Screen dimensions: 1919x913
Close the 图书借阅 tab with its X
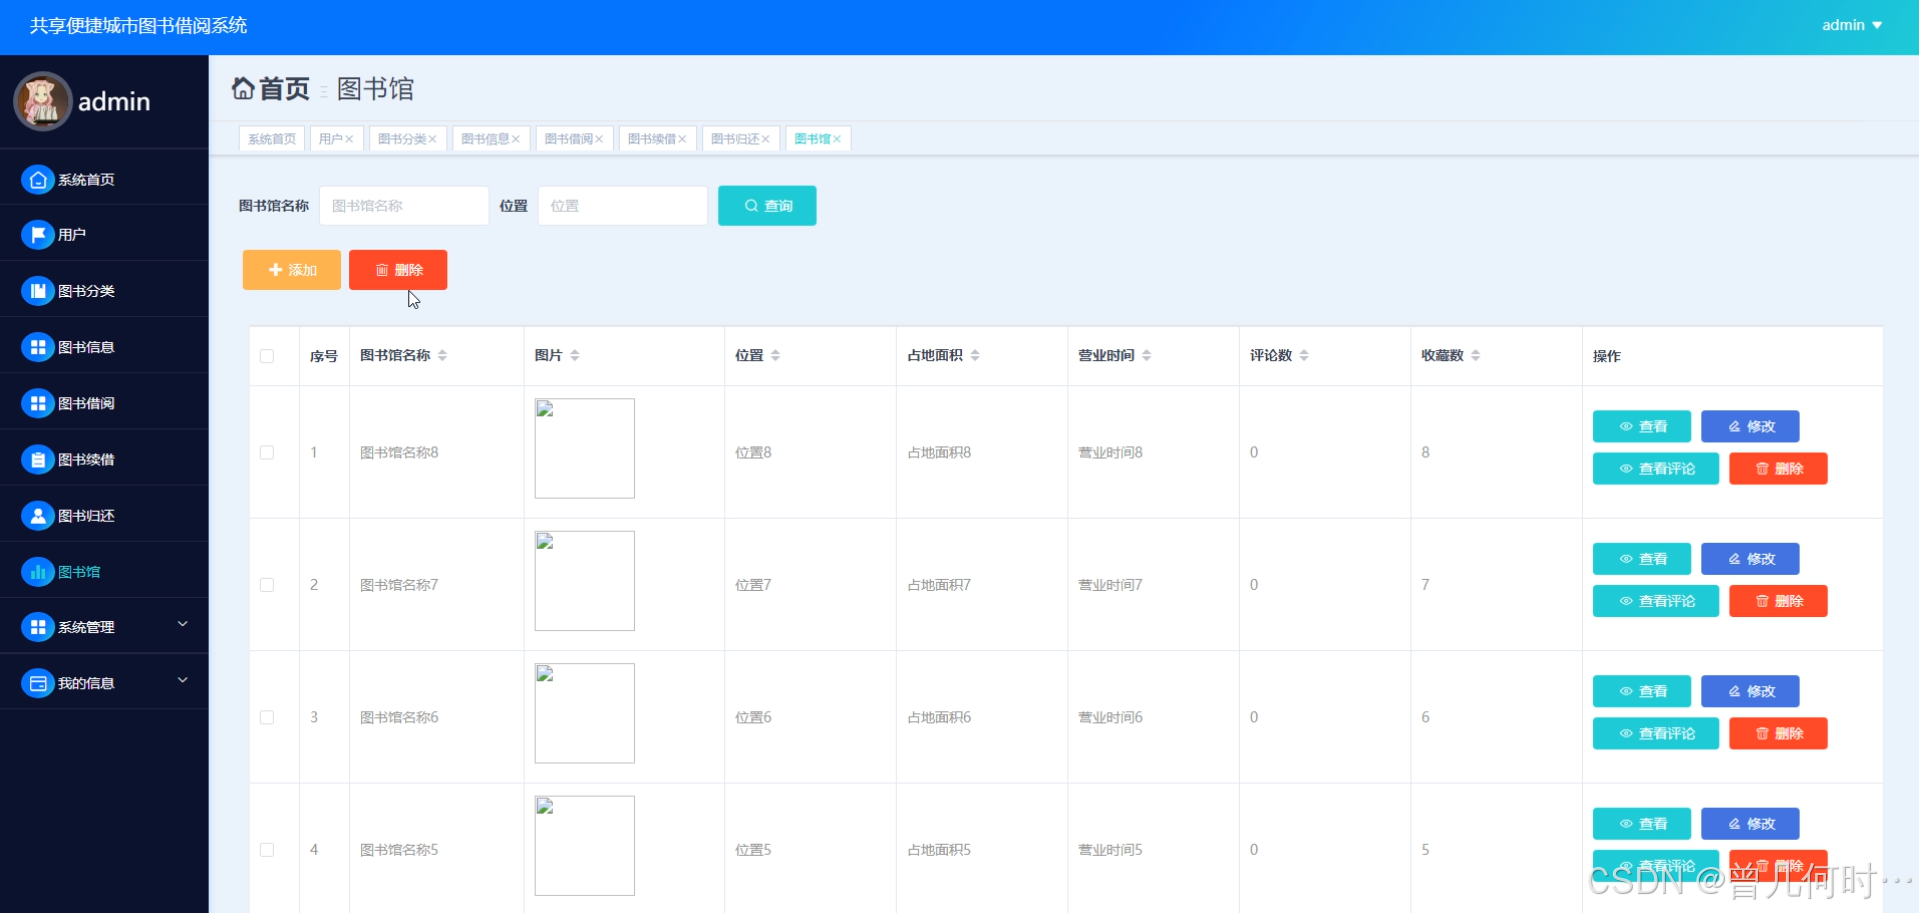pos(599,139)
